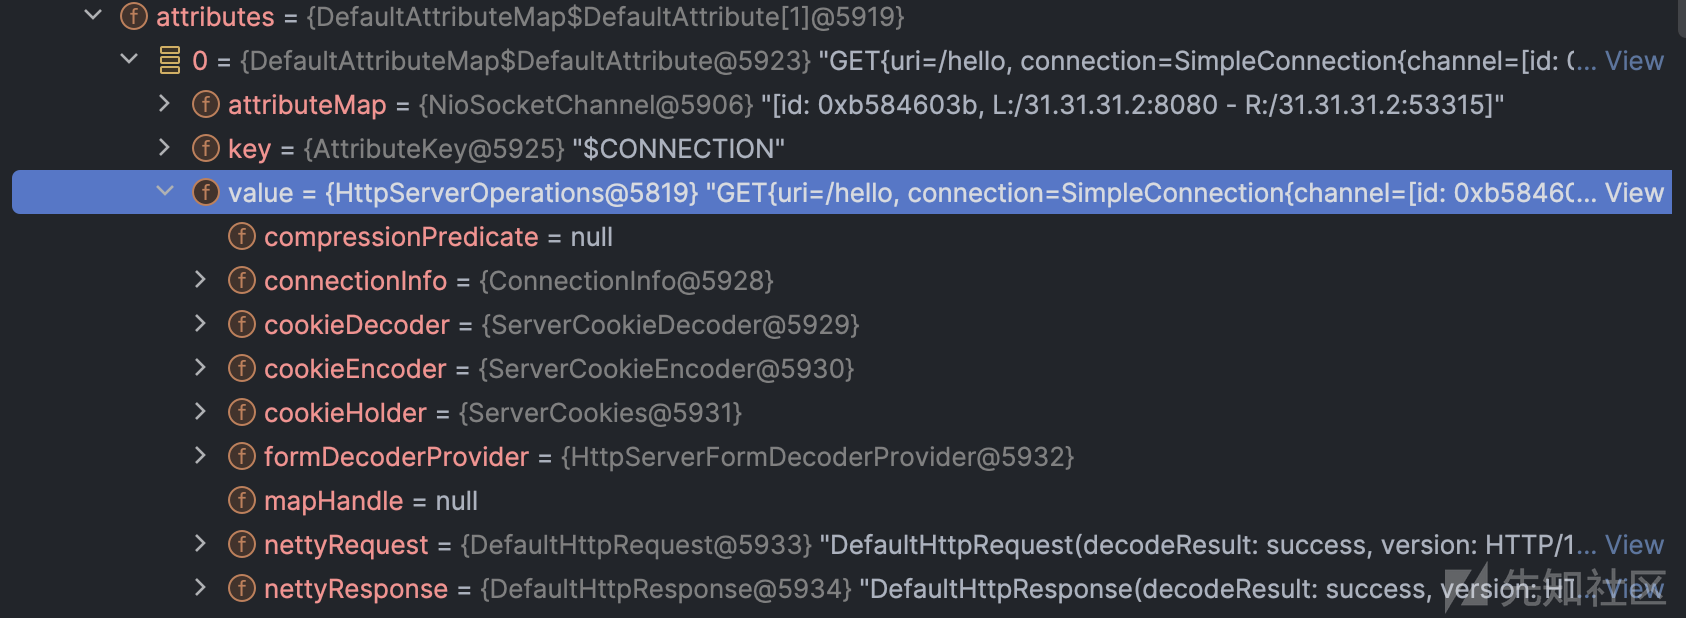This screenshot has width=1686, height=618.
Task: Open the View link for element 0
Action: coord(1634,61)
